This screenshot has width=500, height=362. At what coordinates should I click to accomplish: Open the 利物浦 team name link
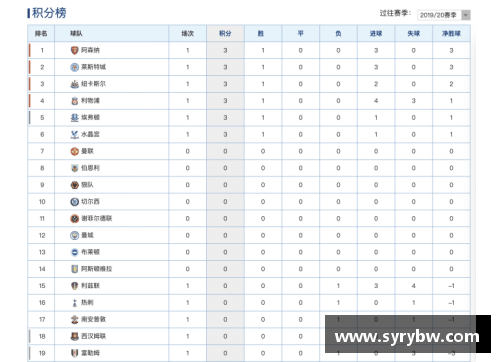(x=90, y=101)
